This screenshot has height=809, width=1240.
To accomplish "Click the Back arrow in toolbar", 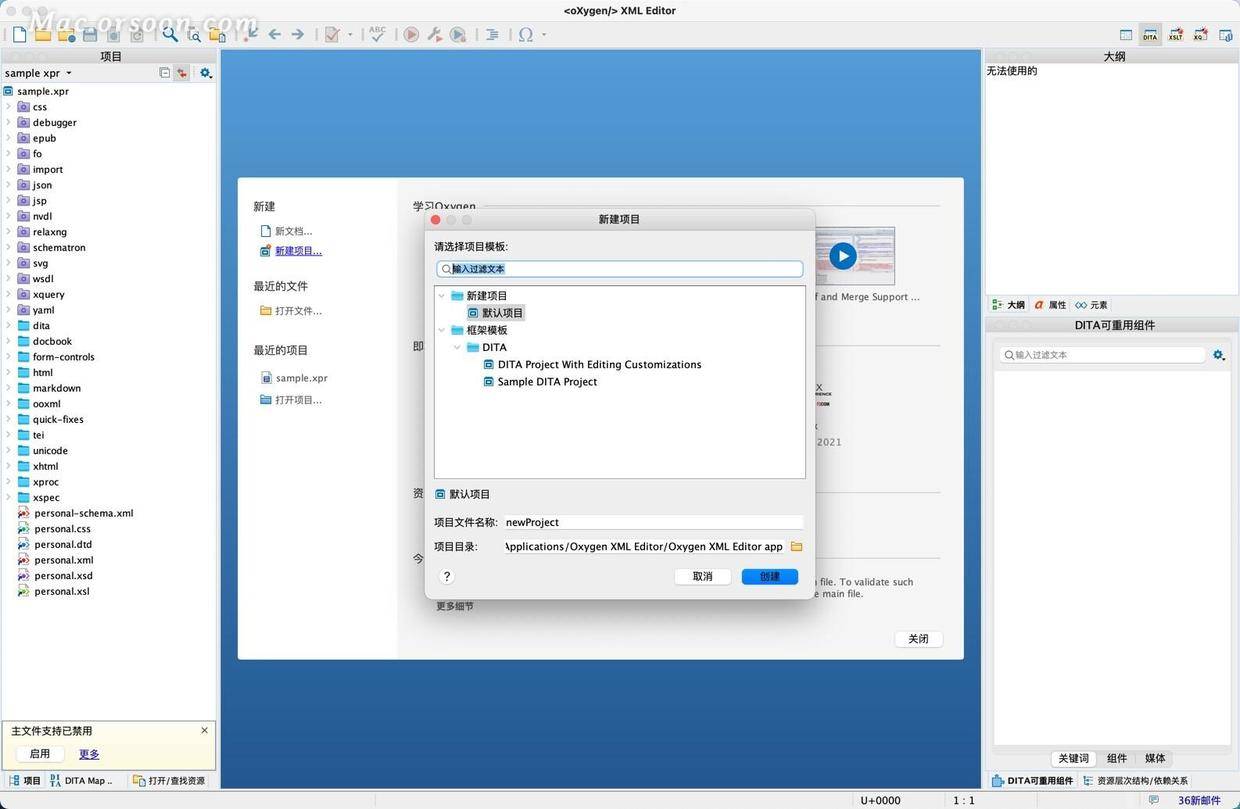I will [274, 34].
